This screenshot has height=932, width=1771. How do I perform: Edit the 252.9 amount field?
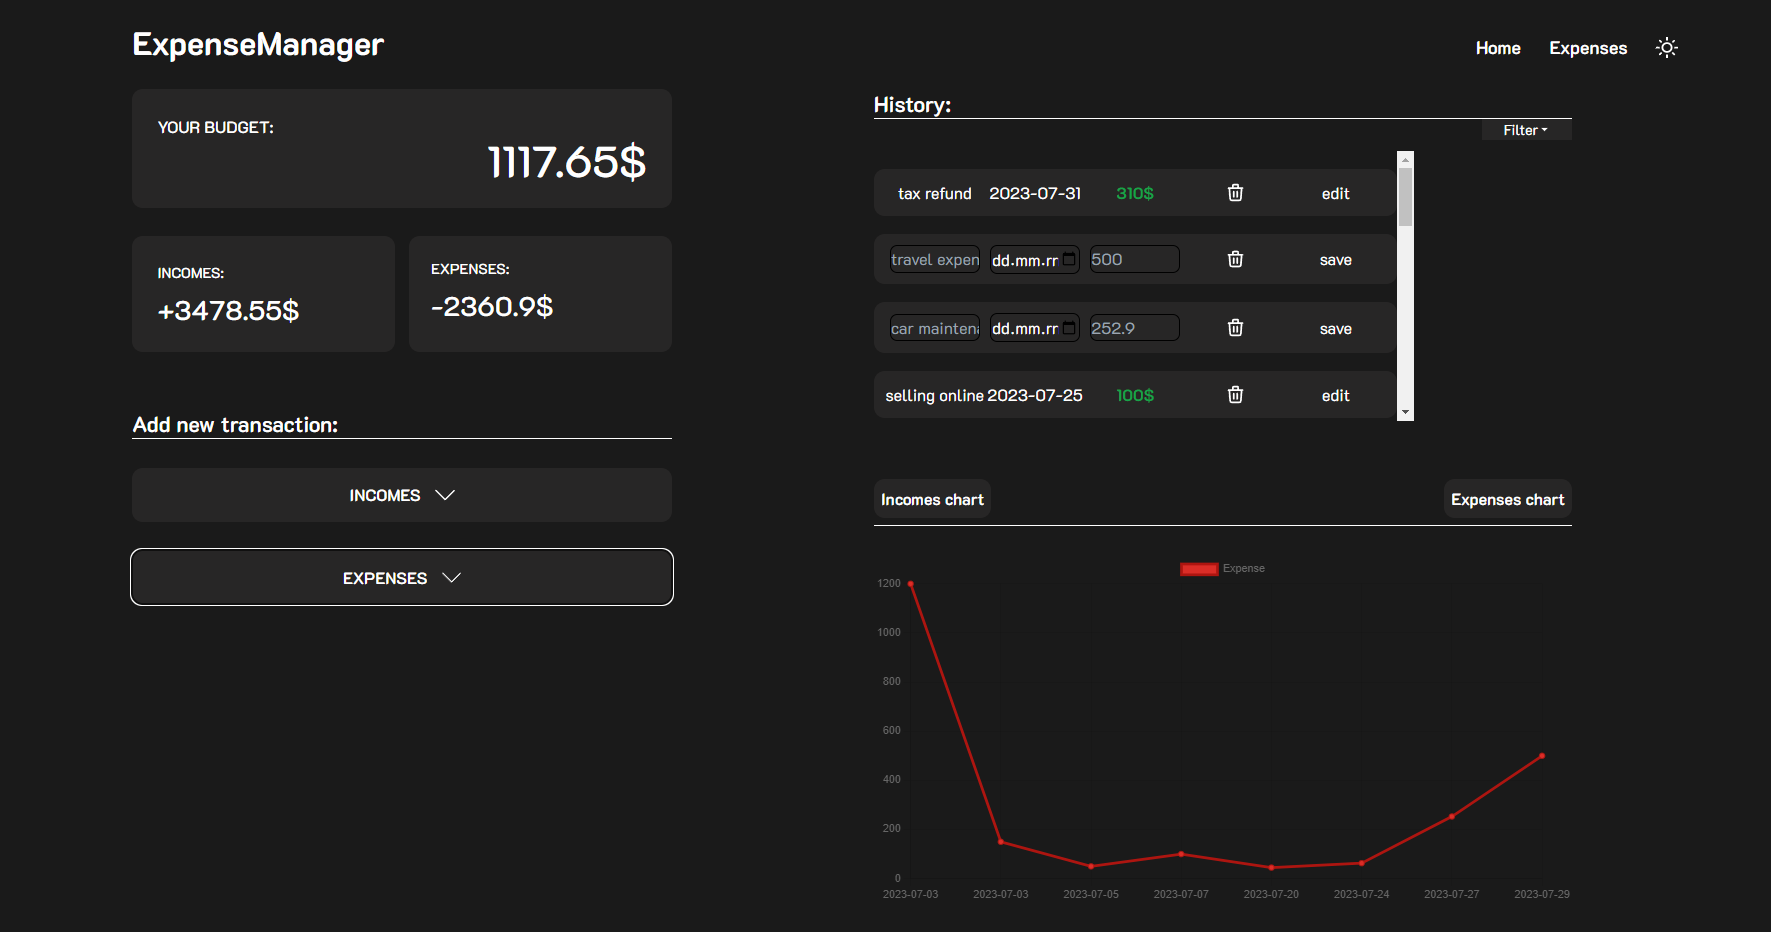[x=1135, y=328]
